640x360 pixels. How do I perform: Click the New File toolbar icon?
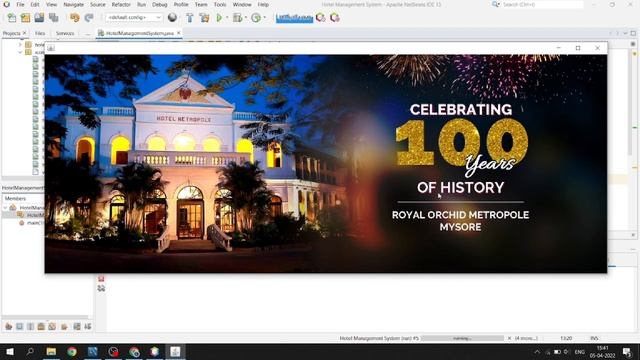tap(12, 18)
